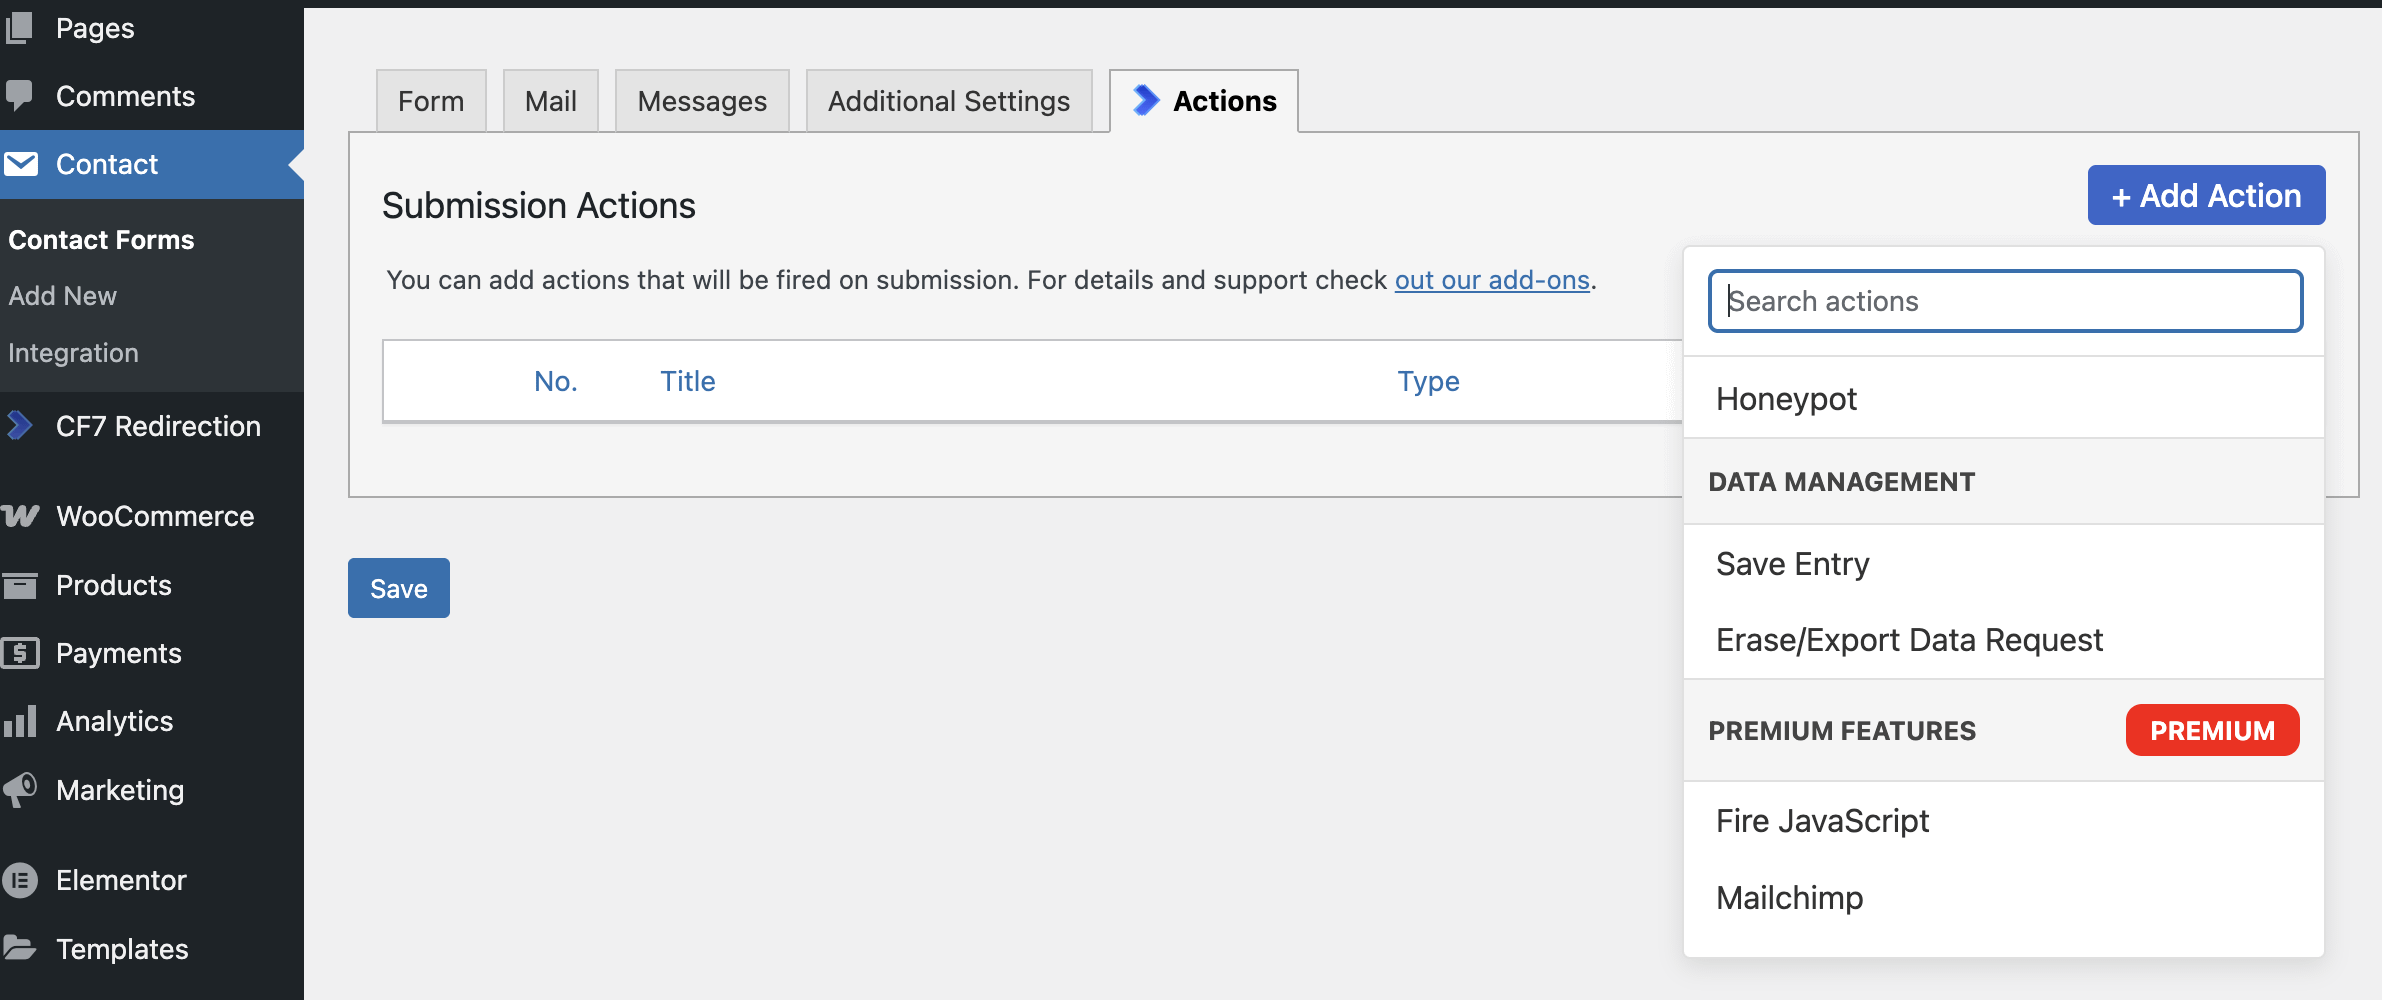
Task: Choose Honeypot from the actions list
Action: coord(1786,399)
